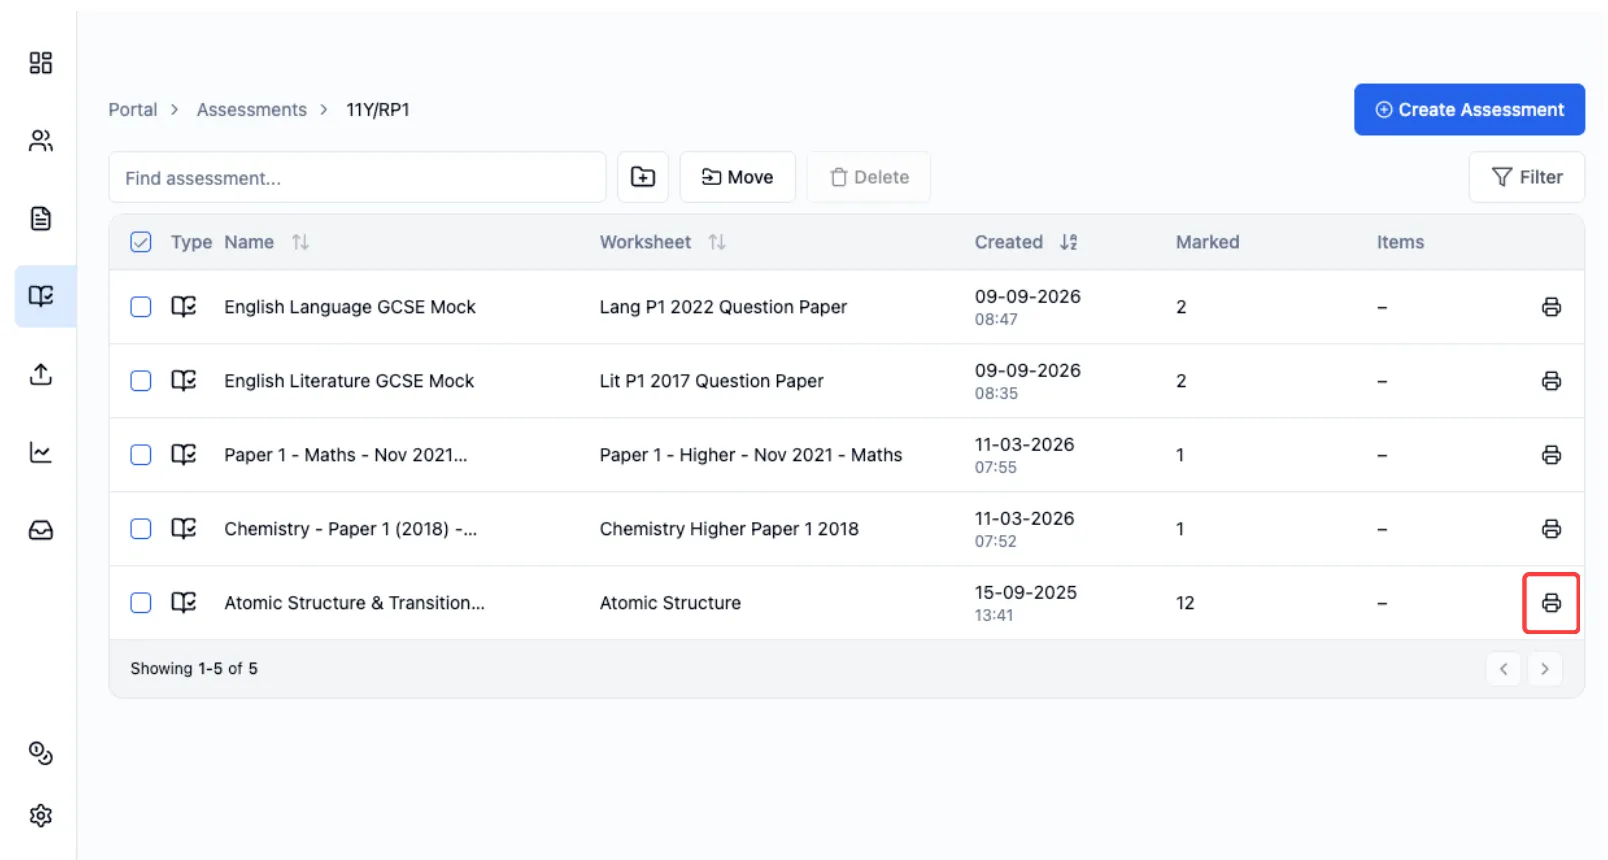Image resolution: width=1608 pixels, height=860 pixels.
Task: Check Paper 1 Maths Nov 2021 checkbox
Action: click(x=141, y=455)
